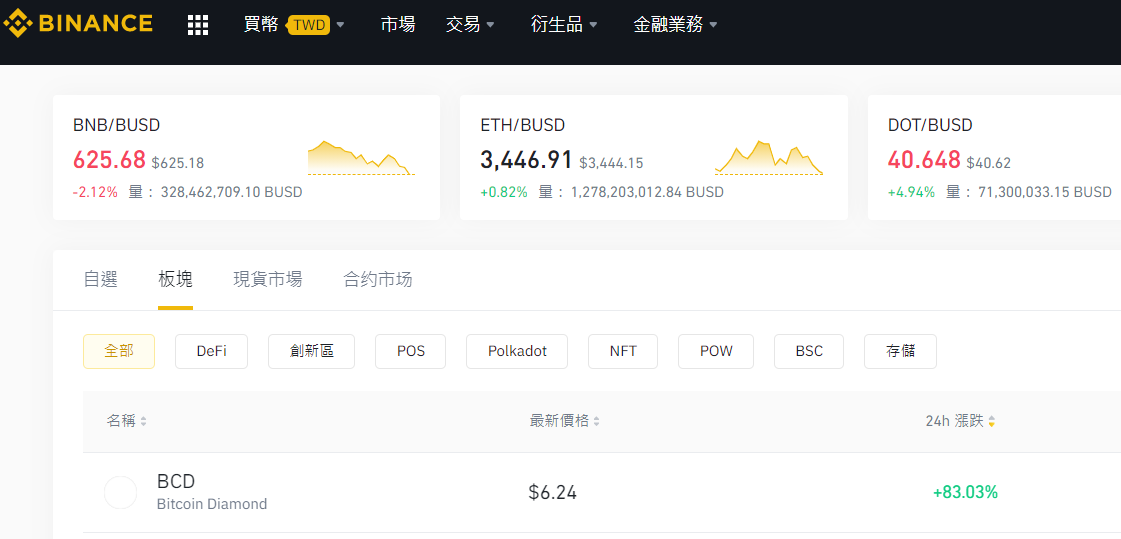
Task: Click the 1,278,203,012.84 BUSD volume
Action: coord(647,192)
